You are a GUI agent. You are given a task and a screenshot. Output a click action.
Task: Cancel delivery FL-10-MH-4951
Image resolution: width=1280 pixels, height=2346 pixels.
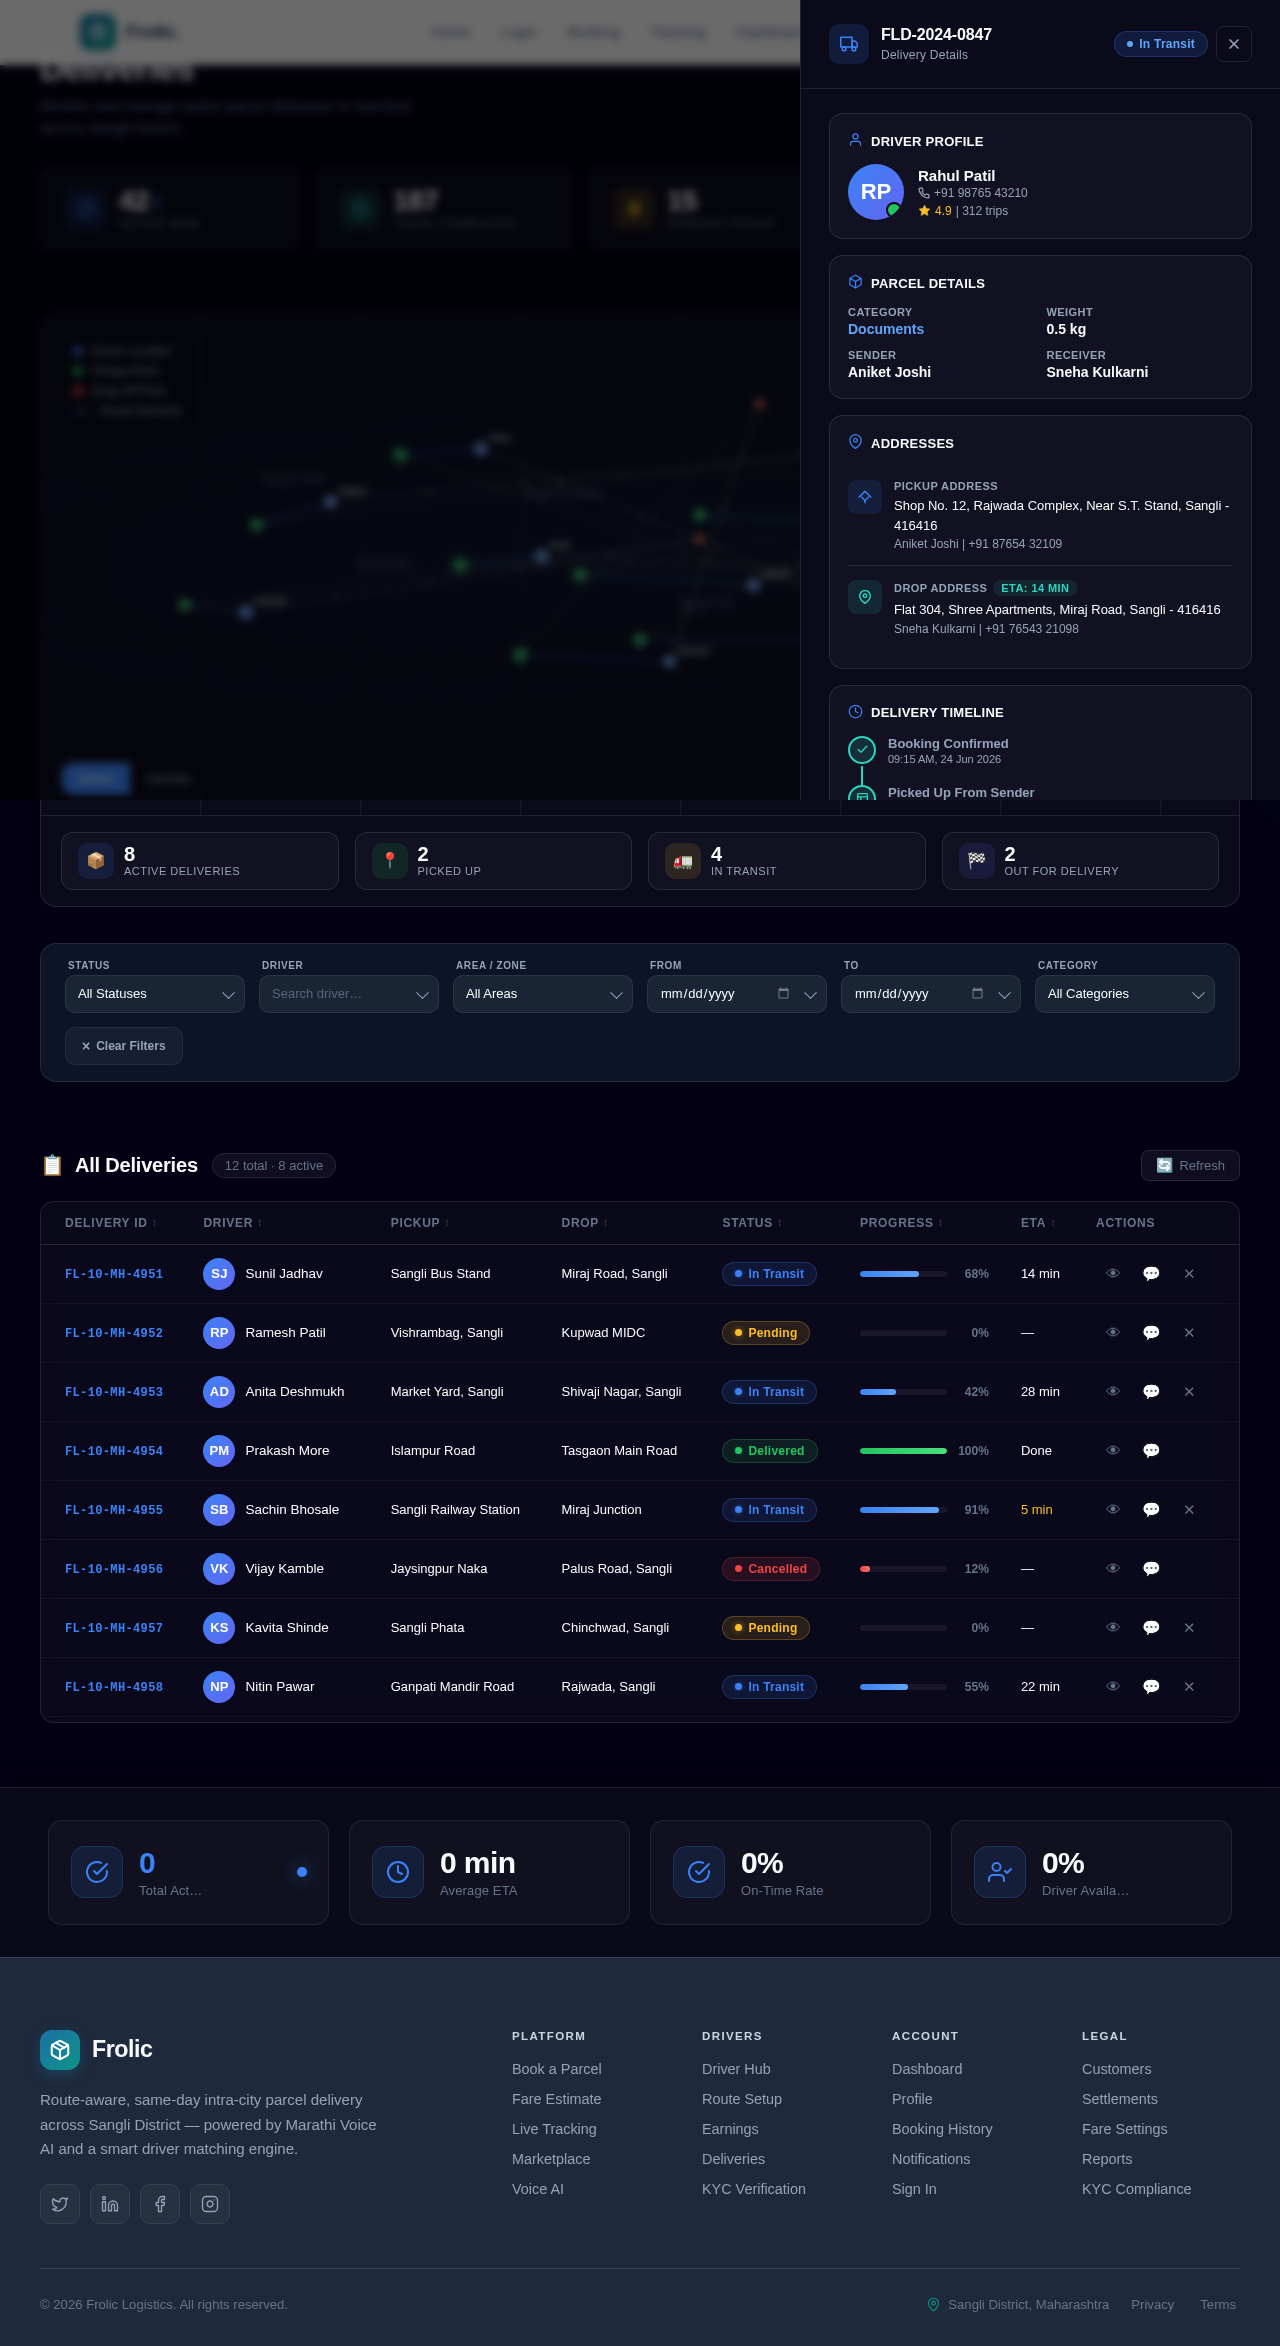tap(1189, 1274)
